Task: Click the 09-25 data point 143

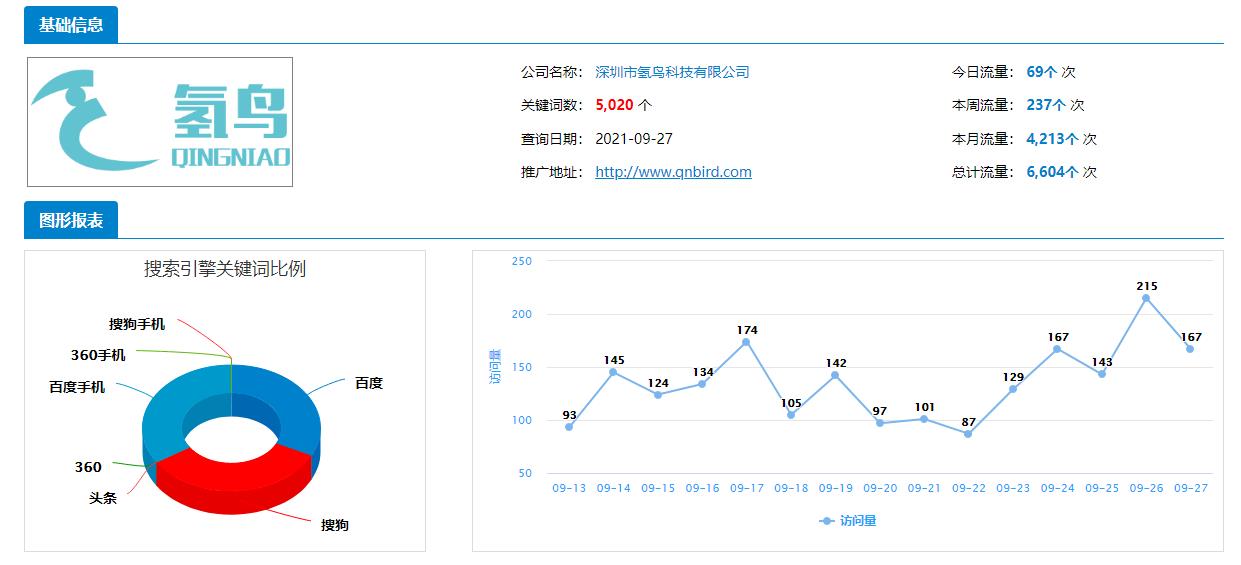Action: click(x=1102, y=374)
